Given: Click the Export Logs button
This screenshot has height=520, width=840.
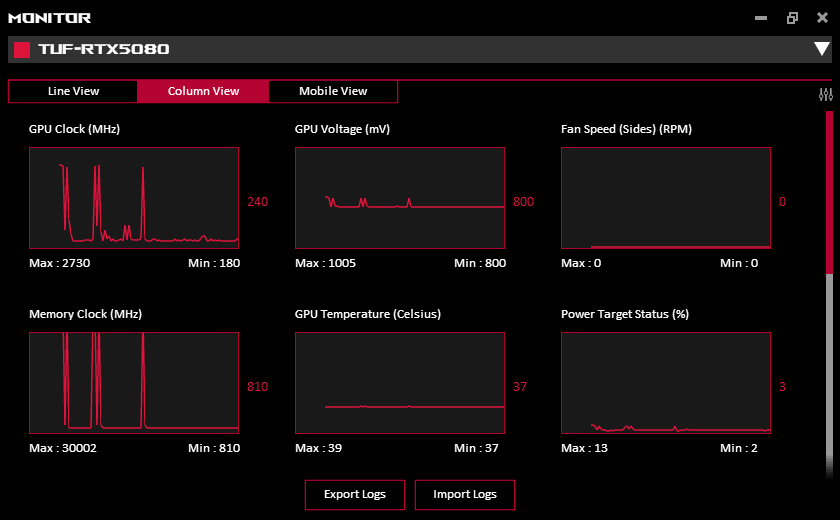Looking at the screenshot, I should [355, 494].
